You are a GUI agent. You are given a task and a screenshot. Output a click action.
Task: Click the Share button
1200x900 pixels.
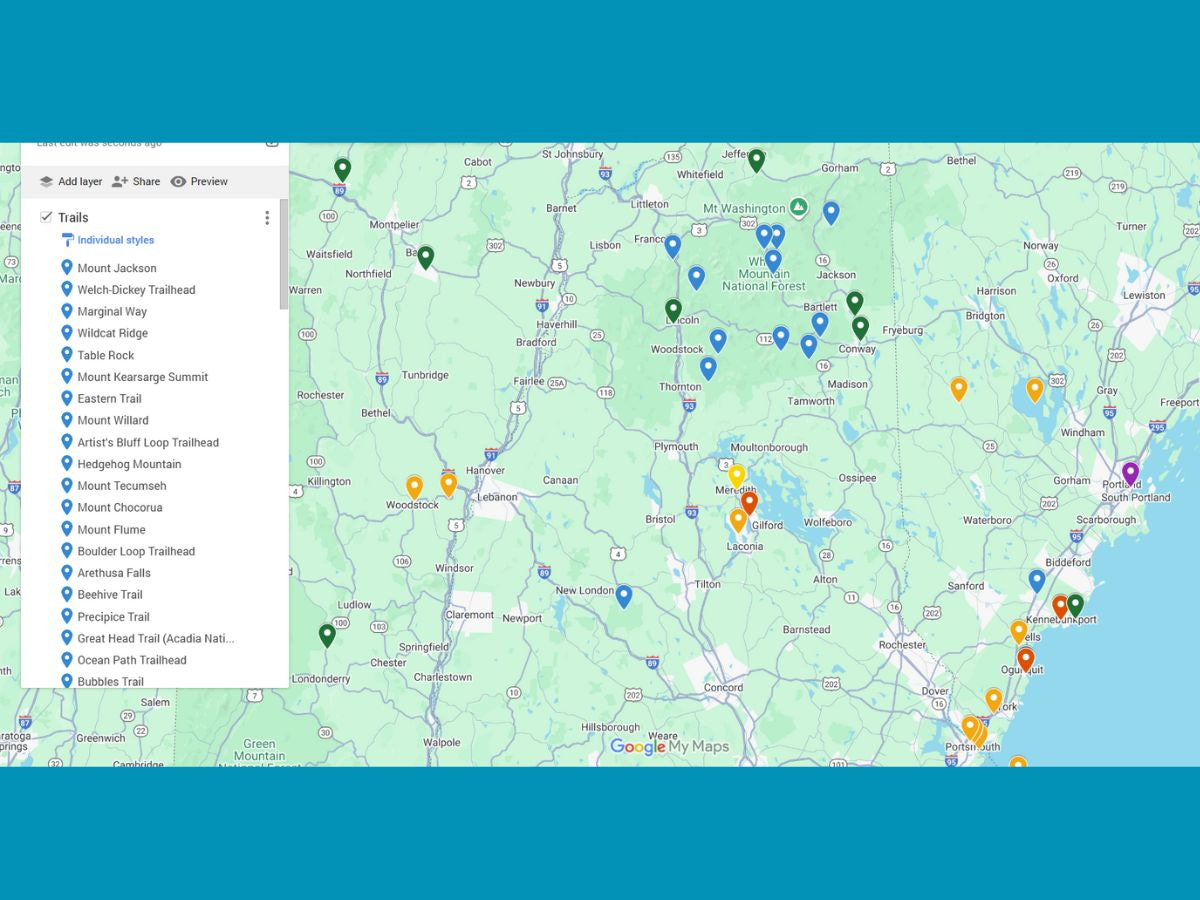(135, 182)
